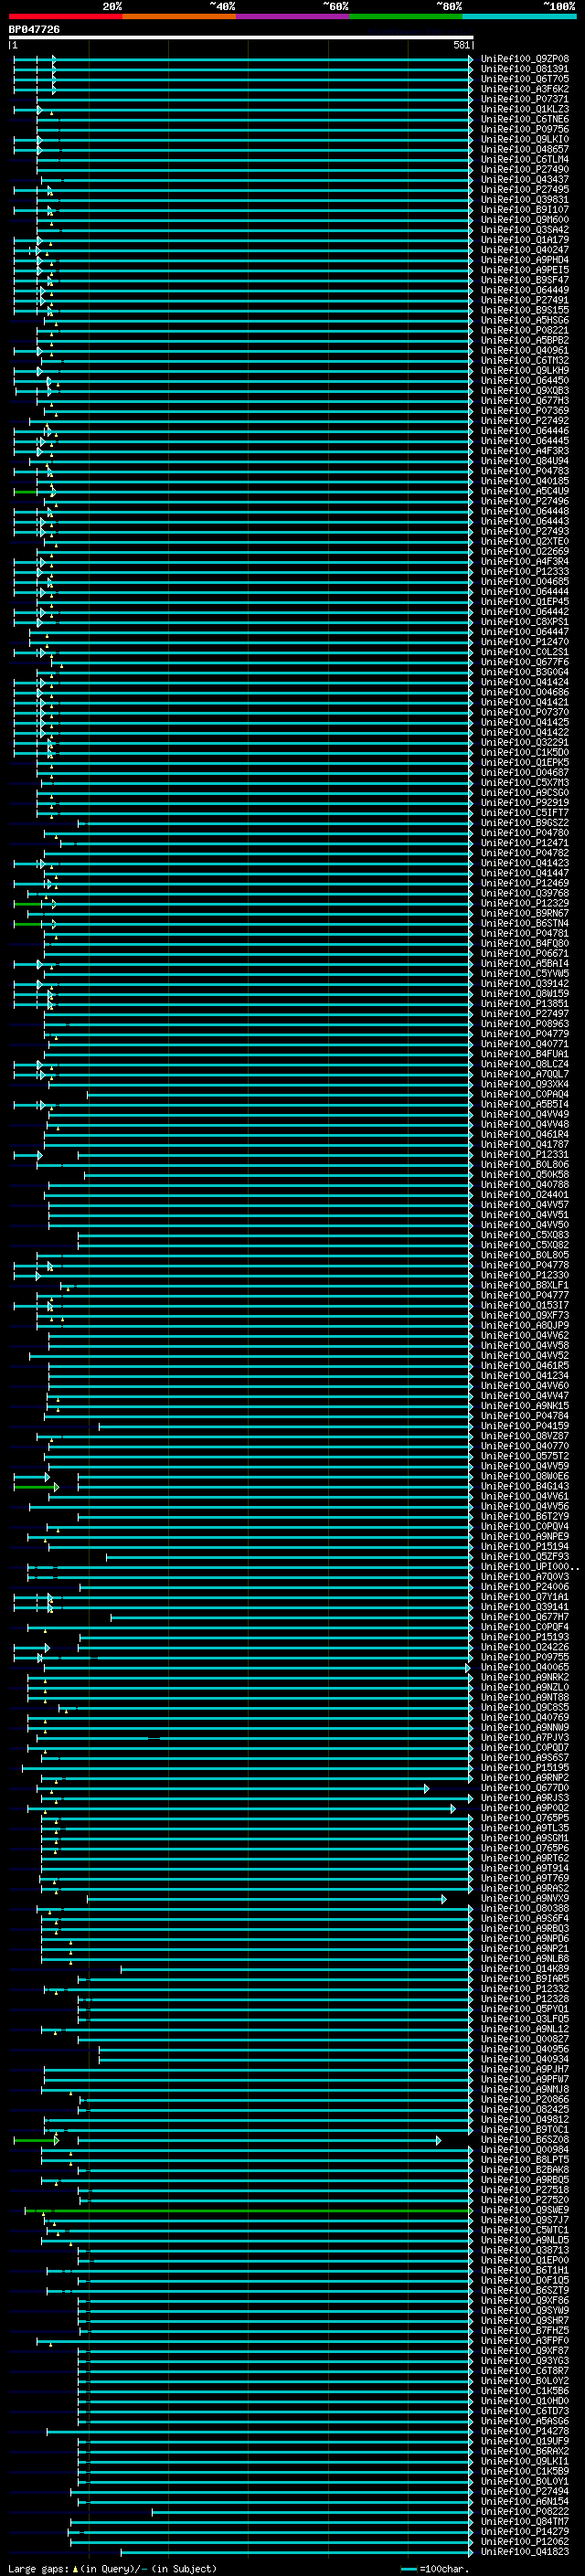Select hit UniRef100_Q40961
Image resolution: width=585 pixels, height=2576 pixels.
(525, 350)
